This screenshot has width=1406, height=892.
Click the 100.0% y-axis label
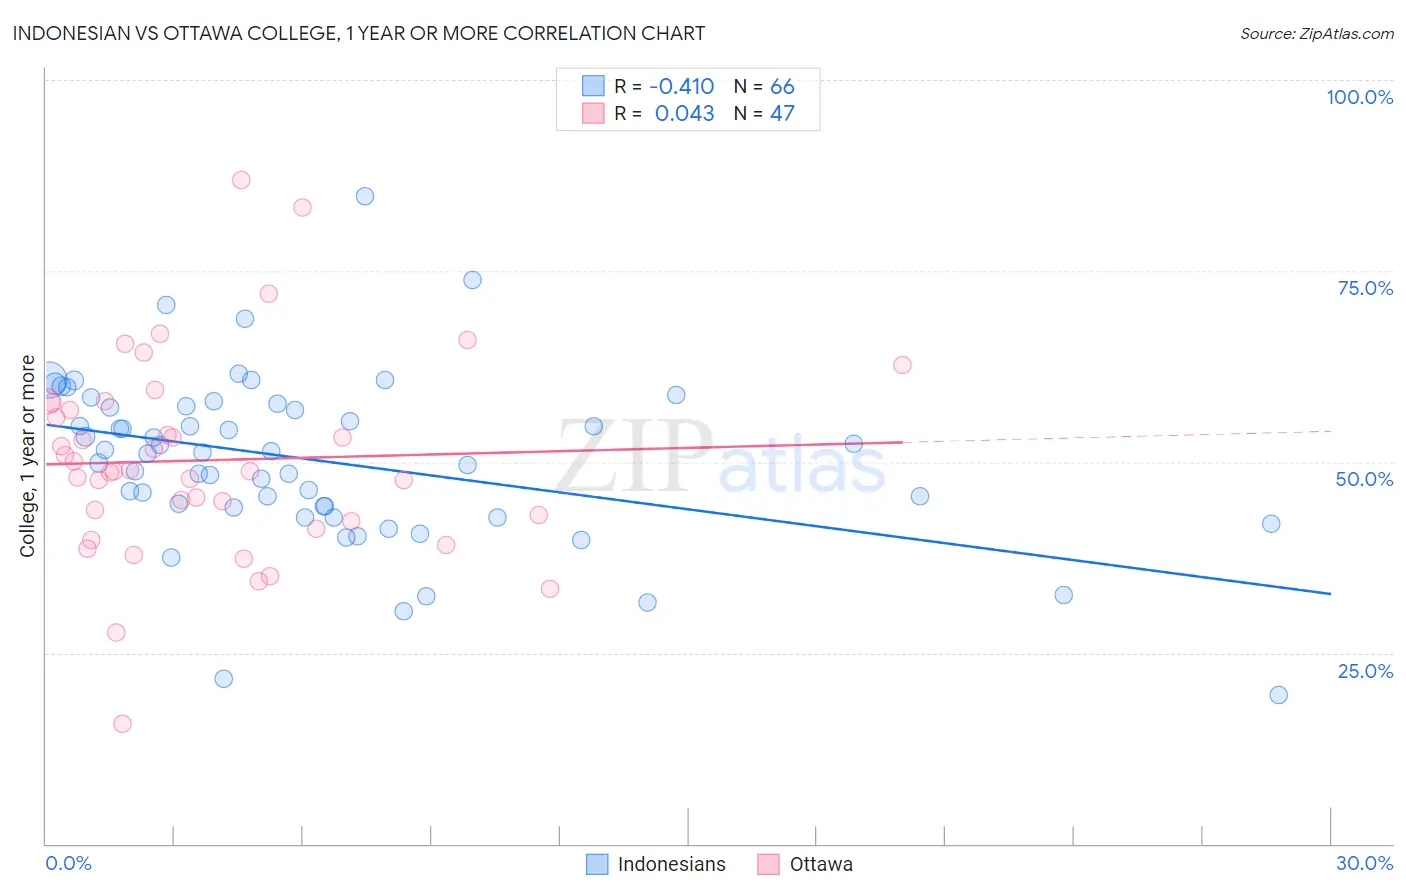click(x=1359, y=97)
